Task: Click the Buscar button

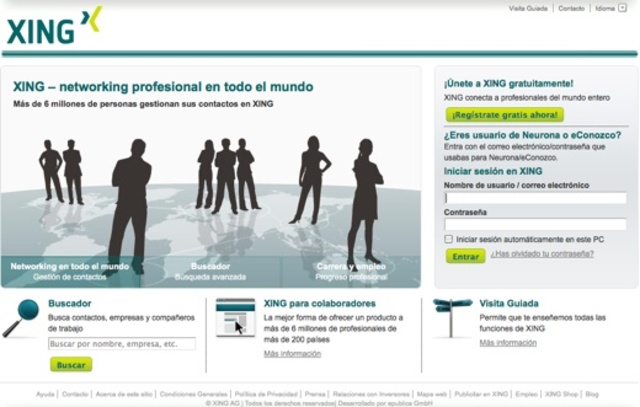Action: pyautogui.click(x=71, y=365)
